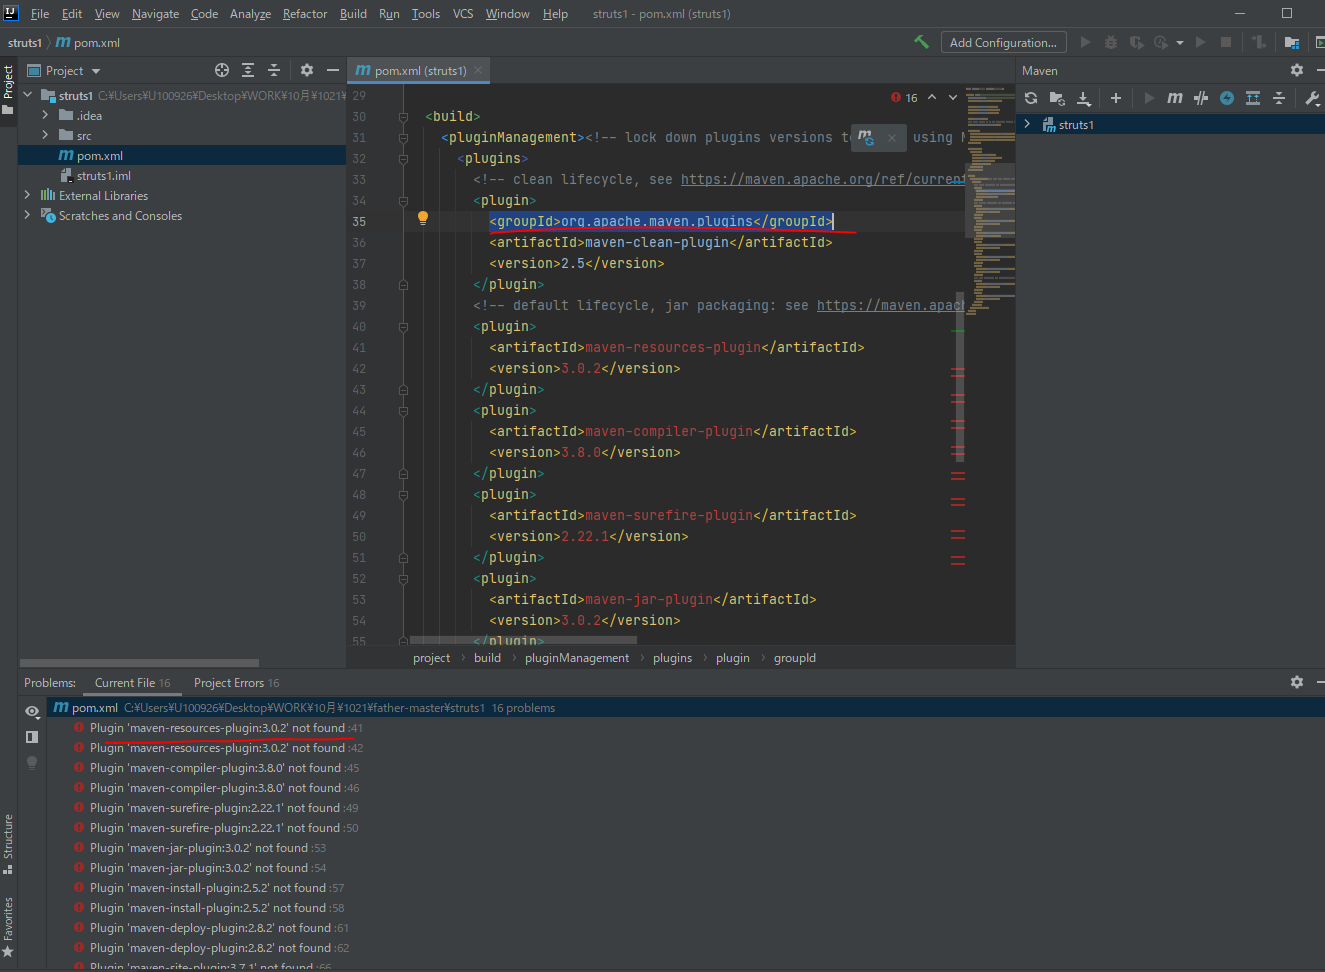Expand the .idea folder
This screenshot has width=1325, height=972.
(x=45, y=115)
